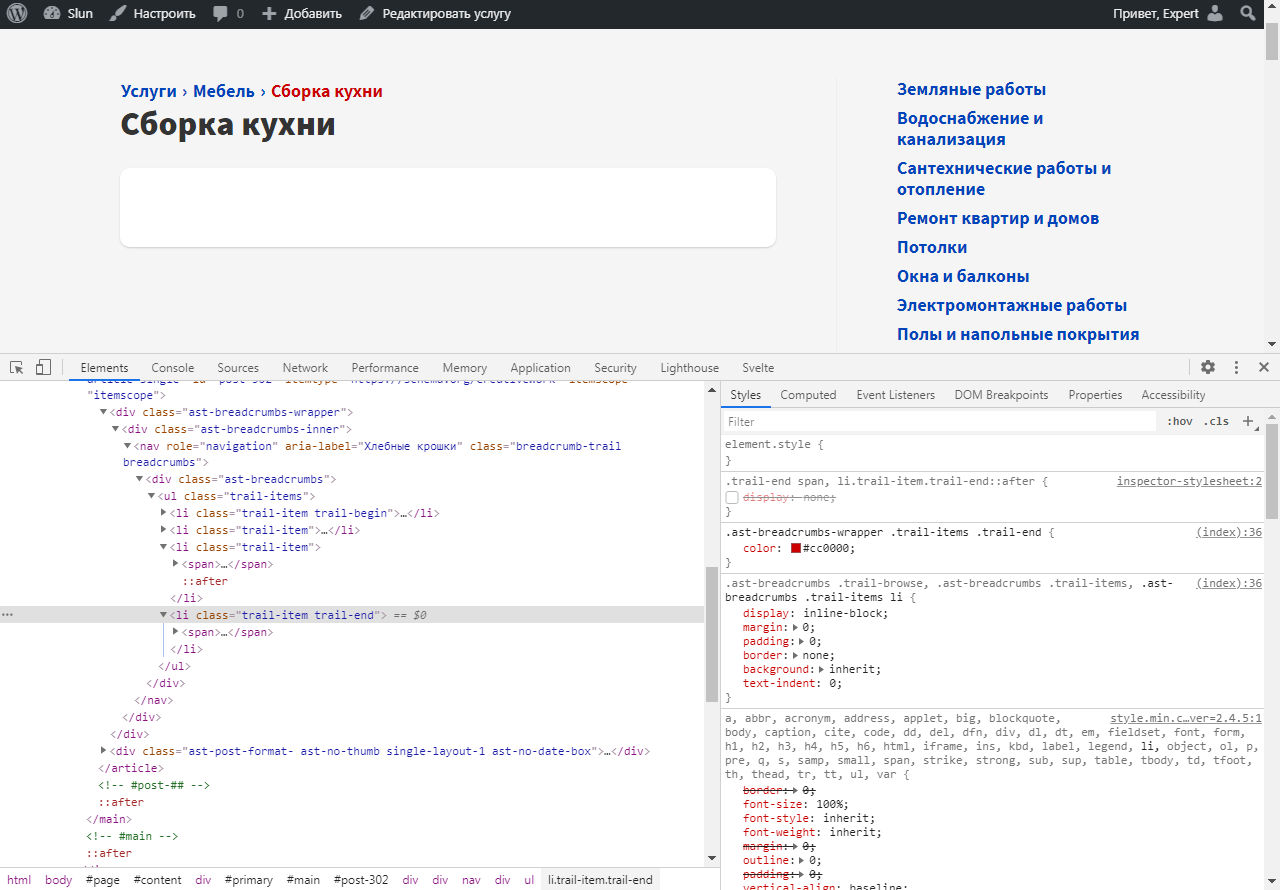The width and height of the screenshot is (1280, 890).
Task: Select #post-302 in the DOM breadcrumb bar
Action: point(361,880)
